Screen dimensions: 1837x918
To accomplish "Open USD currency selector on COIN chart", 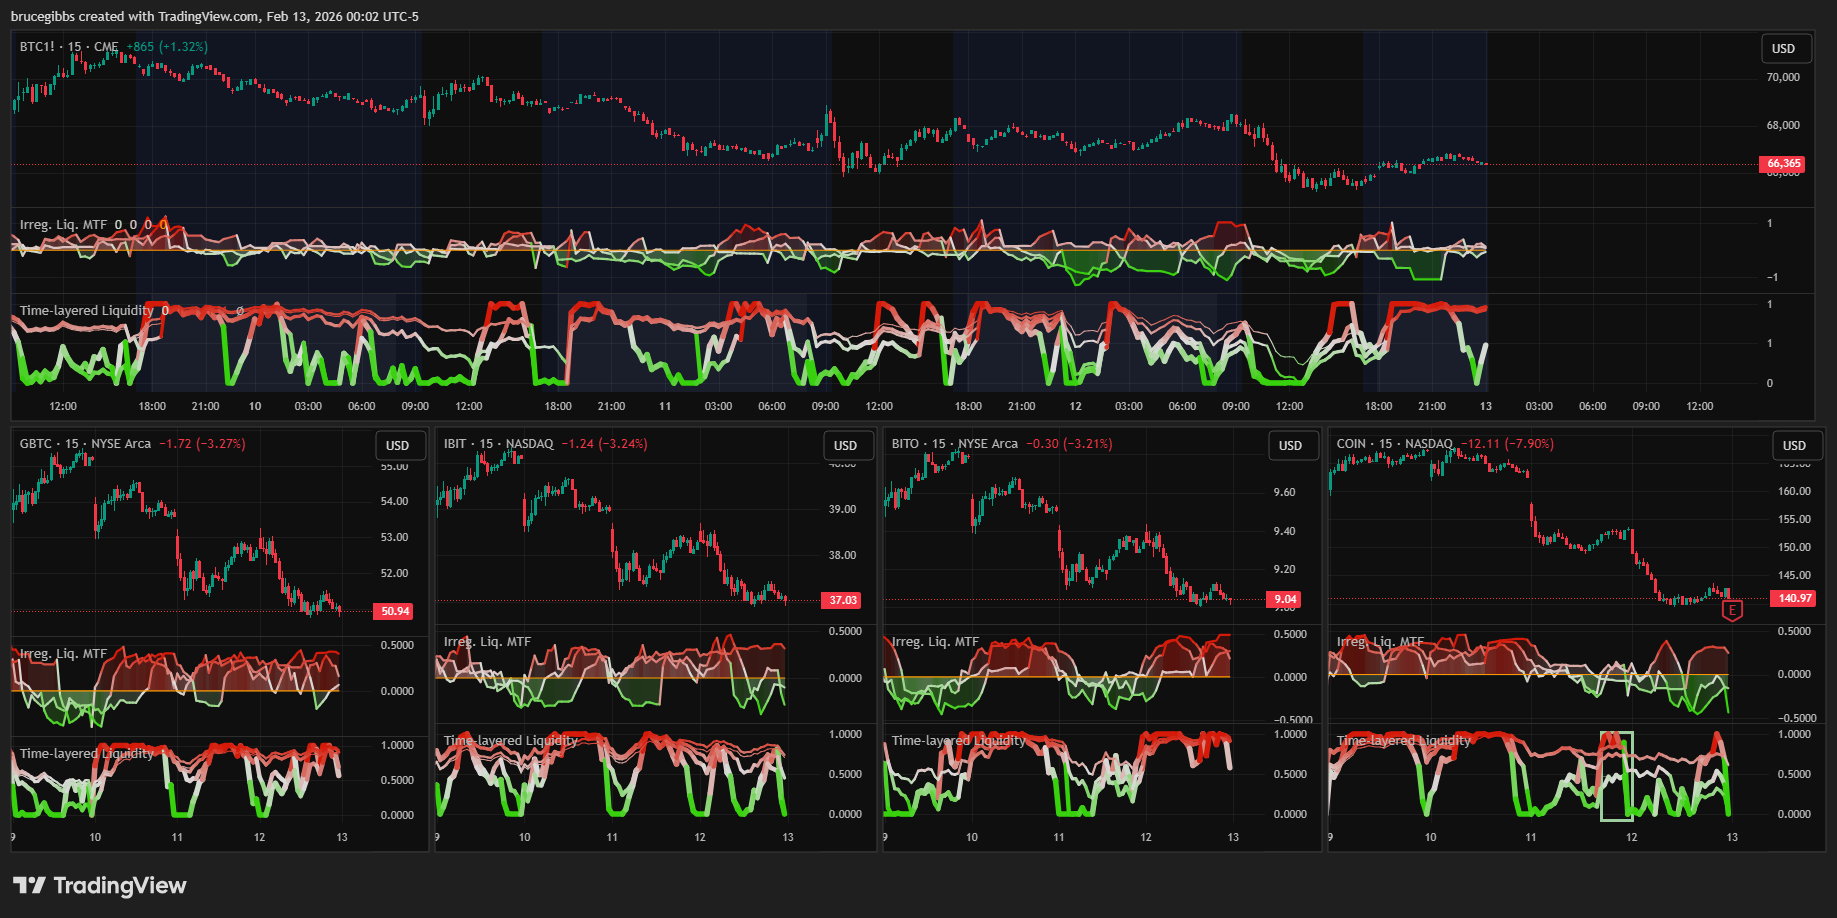I will 1794,446.
